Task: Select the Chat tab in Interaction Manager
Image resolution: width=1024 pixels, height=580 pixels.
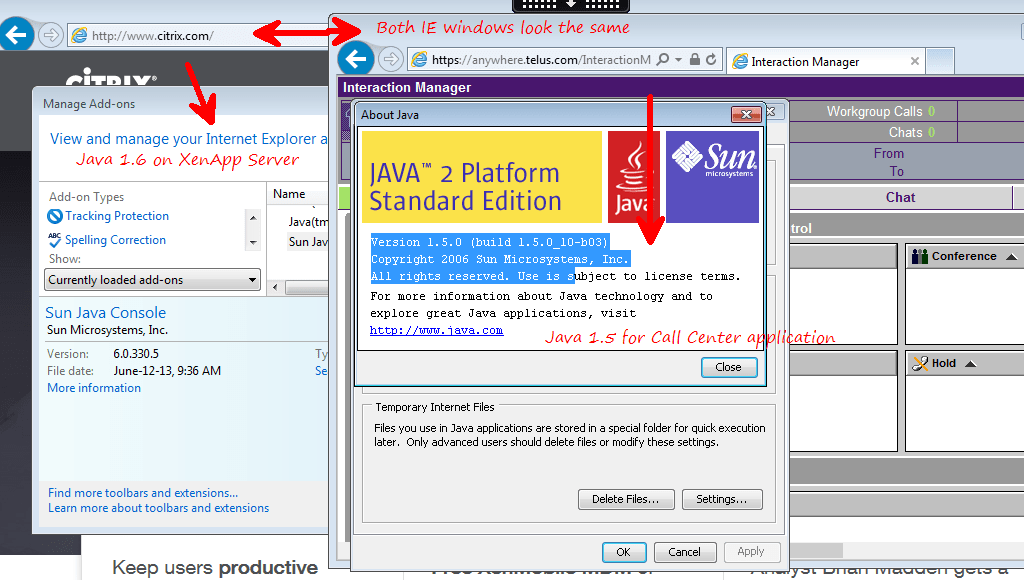Action: point(900,197)
